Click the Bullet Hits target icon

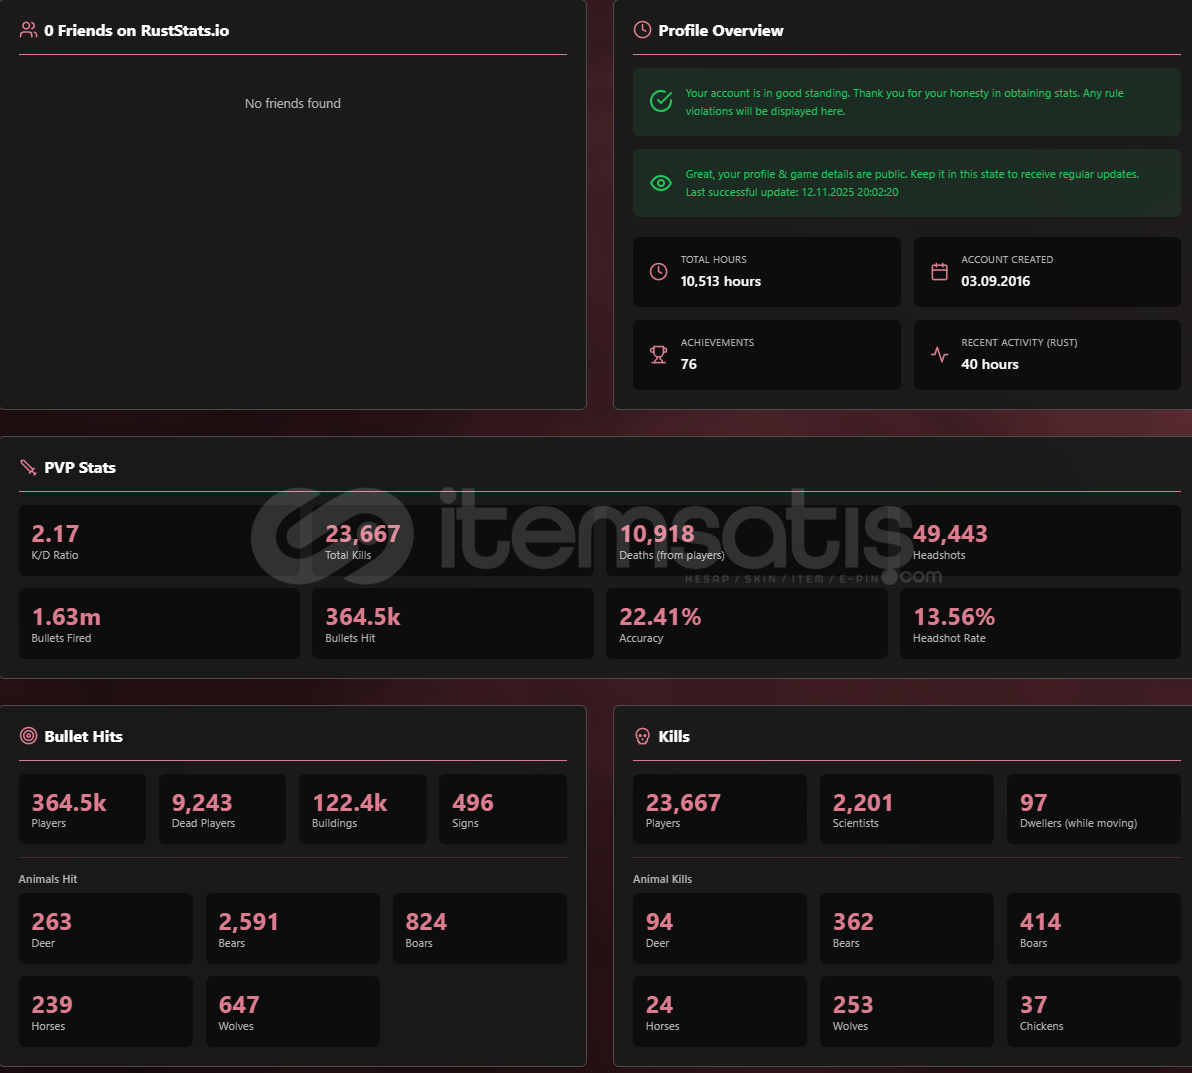pyautogui.click(x=28, y=735)
